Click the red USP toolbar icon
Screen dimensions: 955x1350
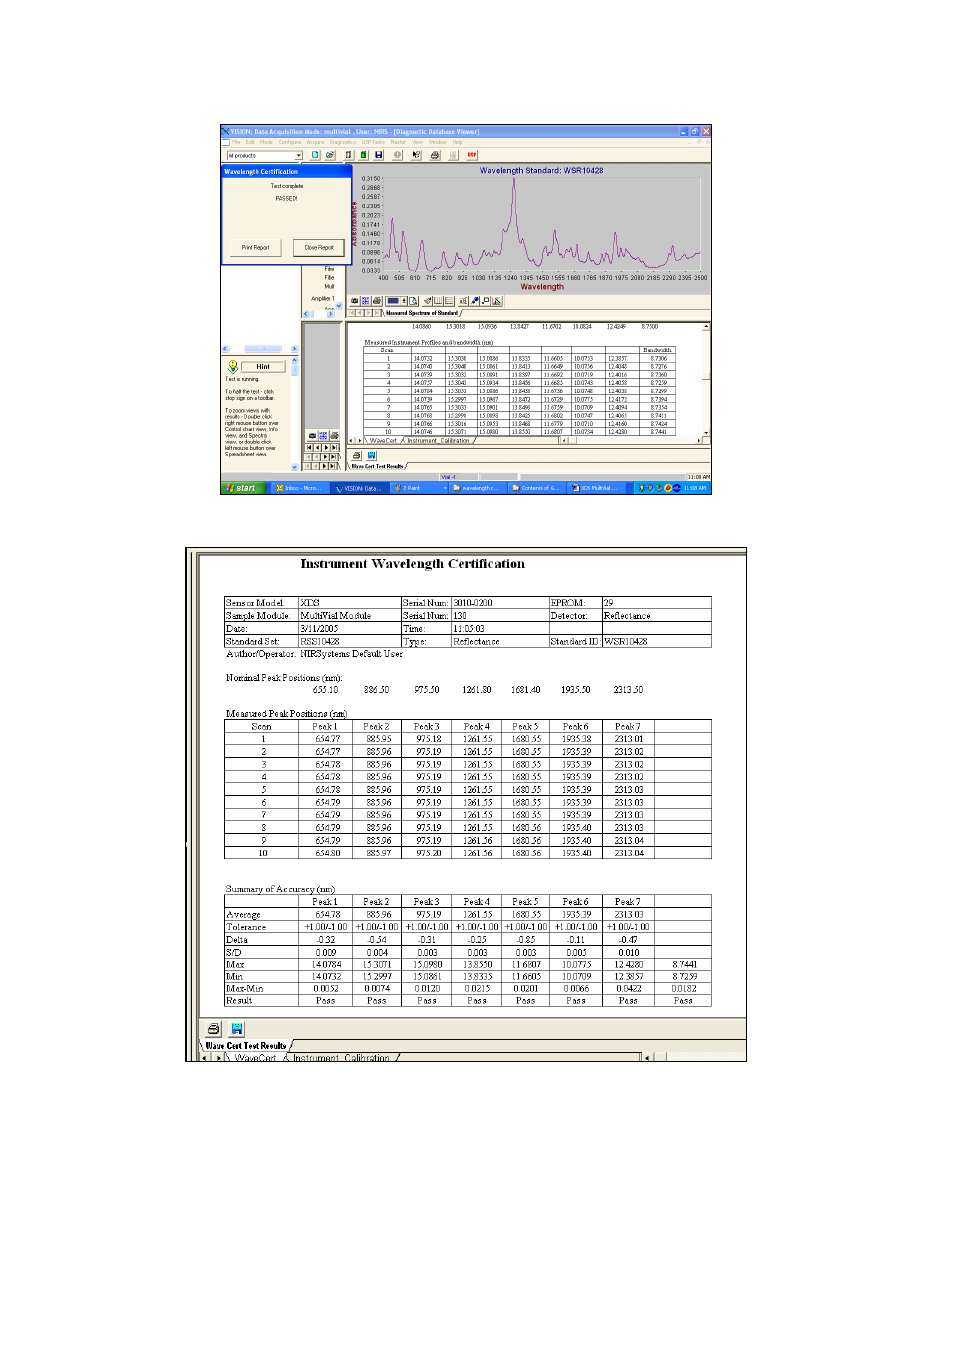pyautogui.click(x=471, y=155)
